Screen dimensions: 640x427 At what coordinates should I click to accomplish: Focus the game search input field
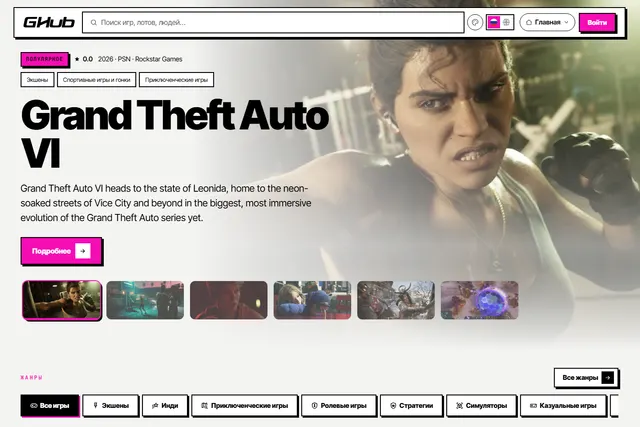point(273,22)
